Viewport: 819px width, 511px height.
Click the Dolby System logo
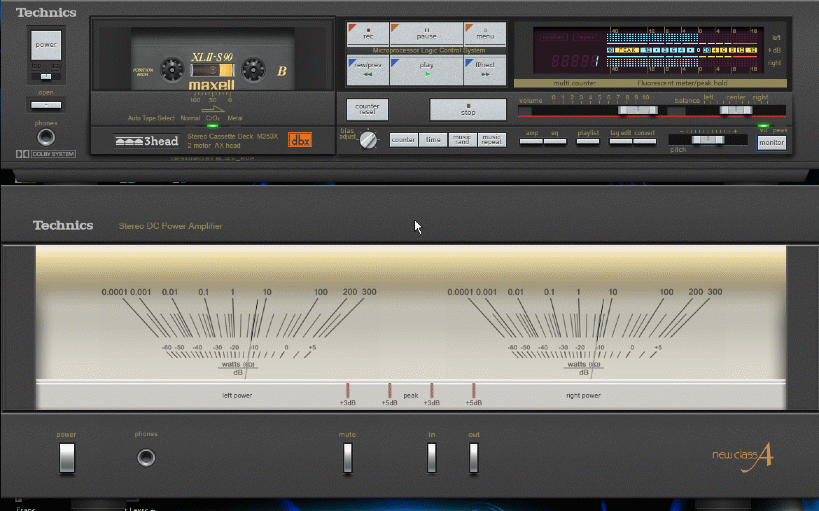coord(46,154)
